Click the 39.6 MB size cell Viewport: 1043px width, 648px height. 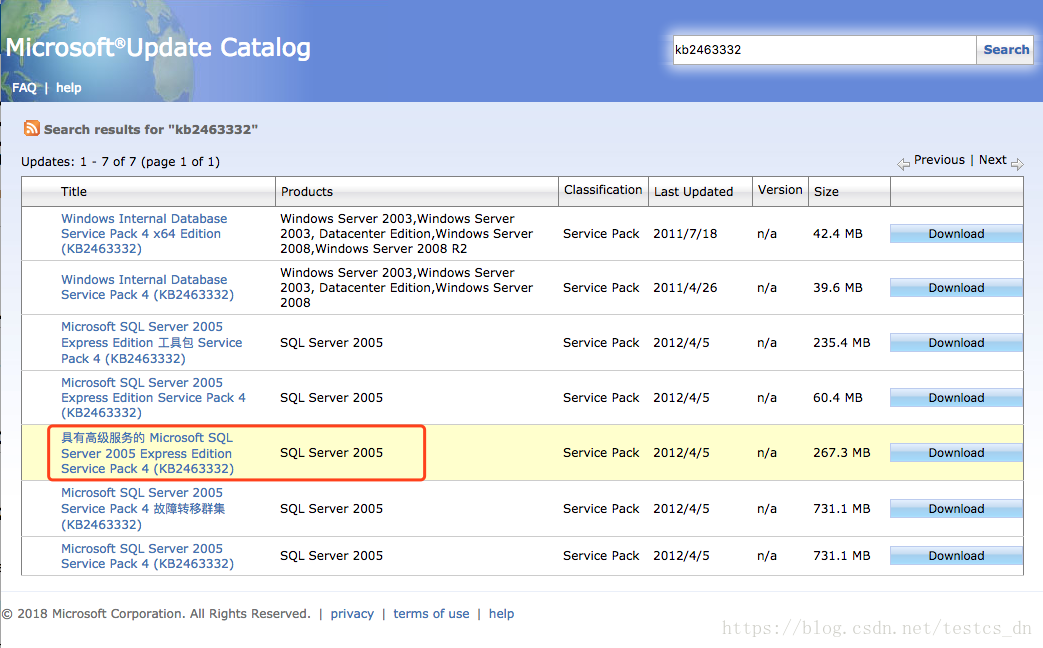click(837, 287)
